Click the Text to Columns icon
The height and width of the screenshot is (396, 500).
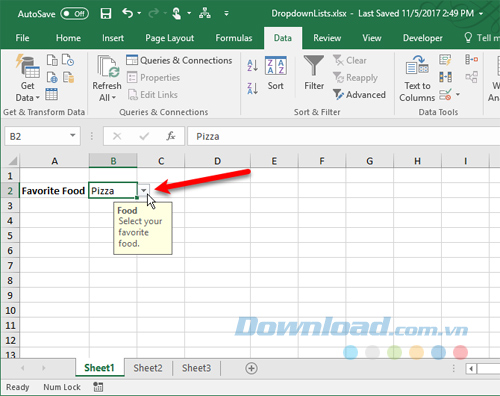(x=417, y=65)
